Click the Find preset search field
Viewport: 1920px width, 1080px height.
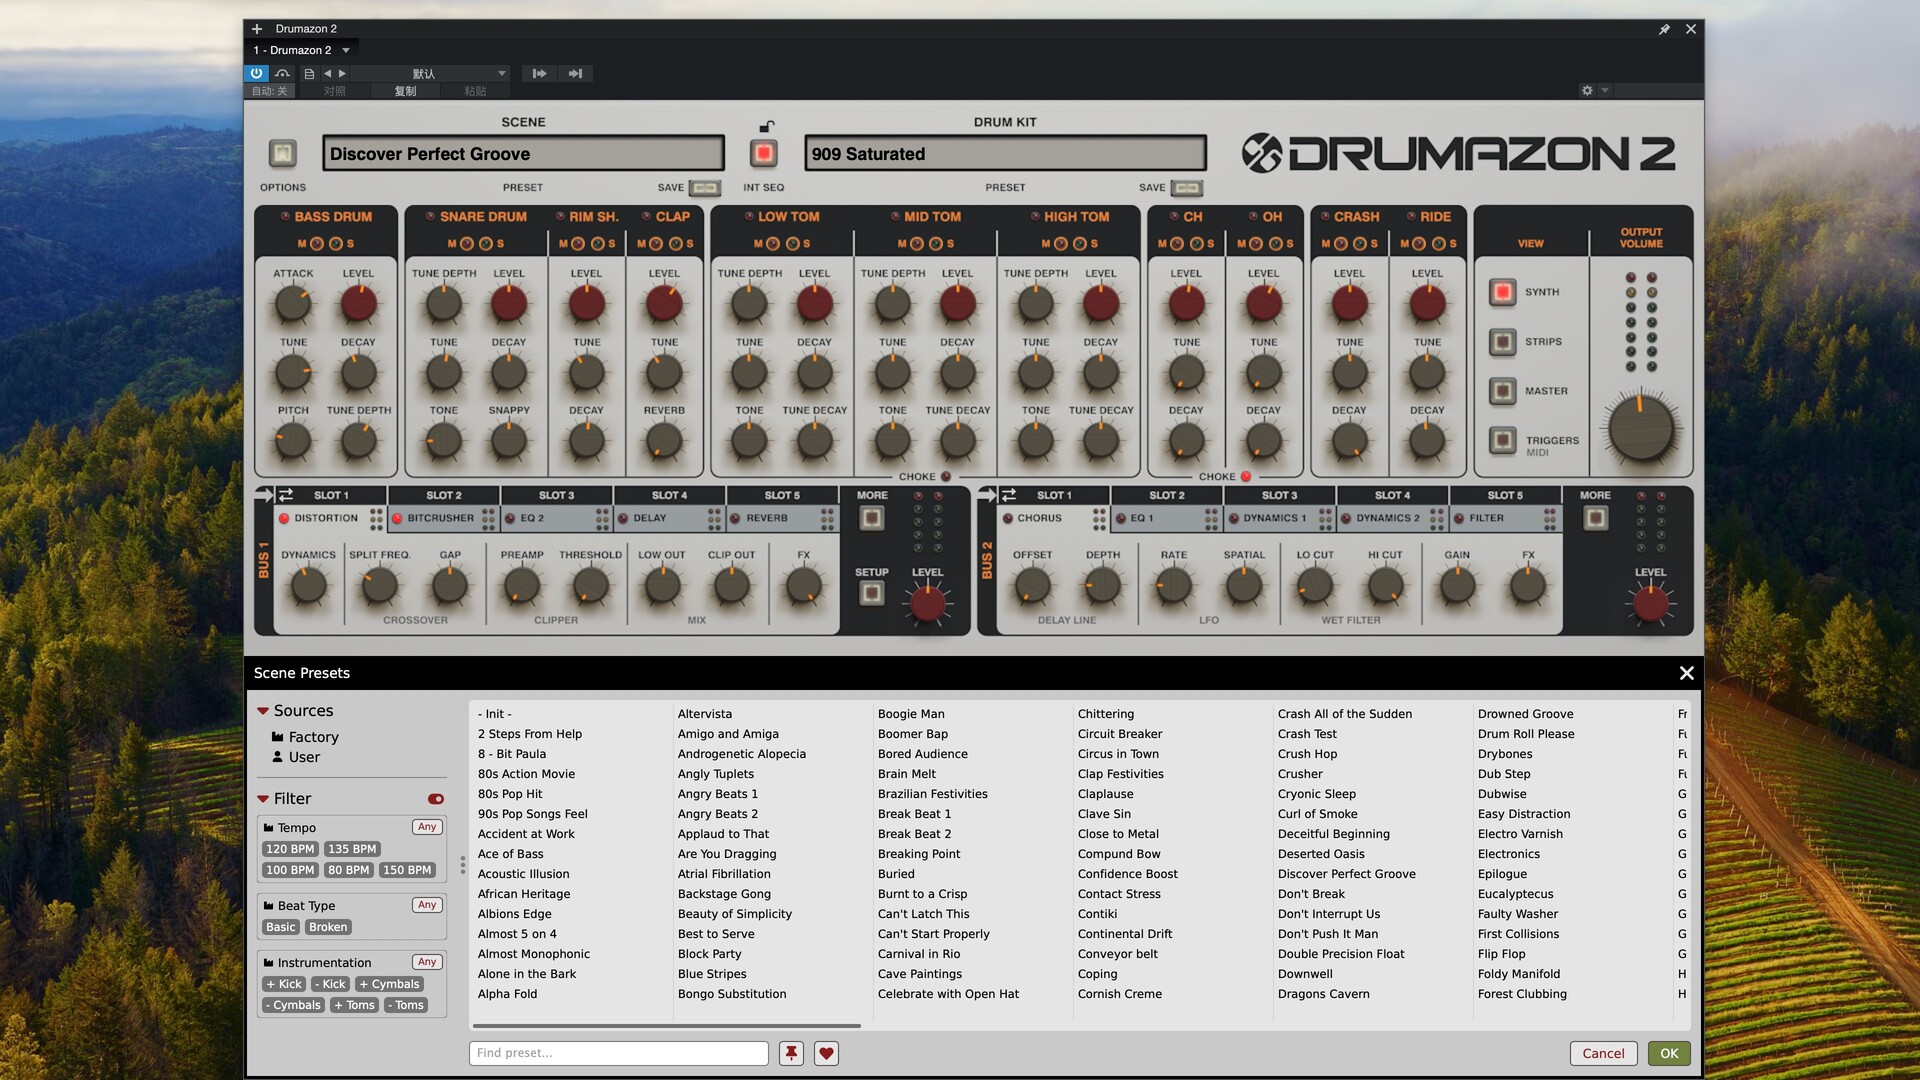(x=619, y=1053)
